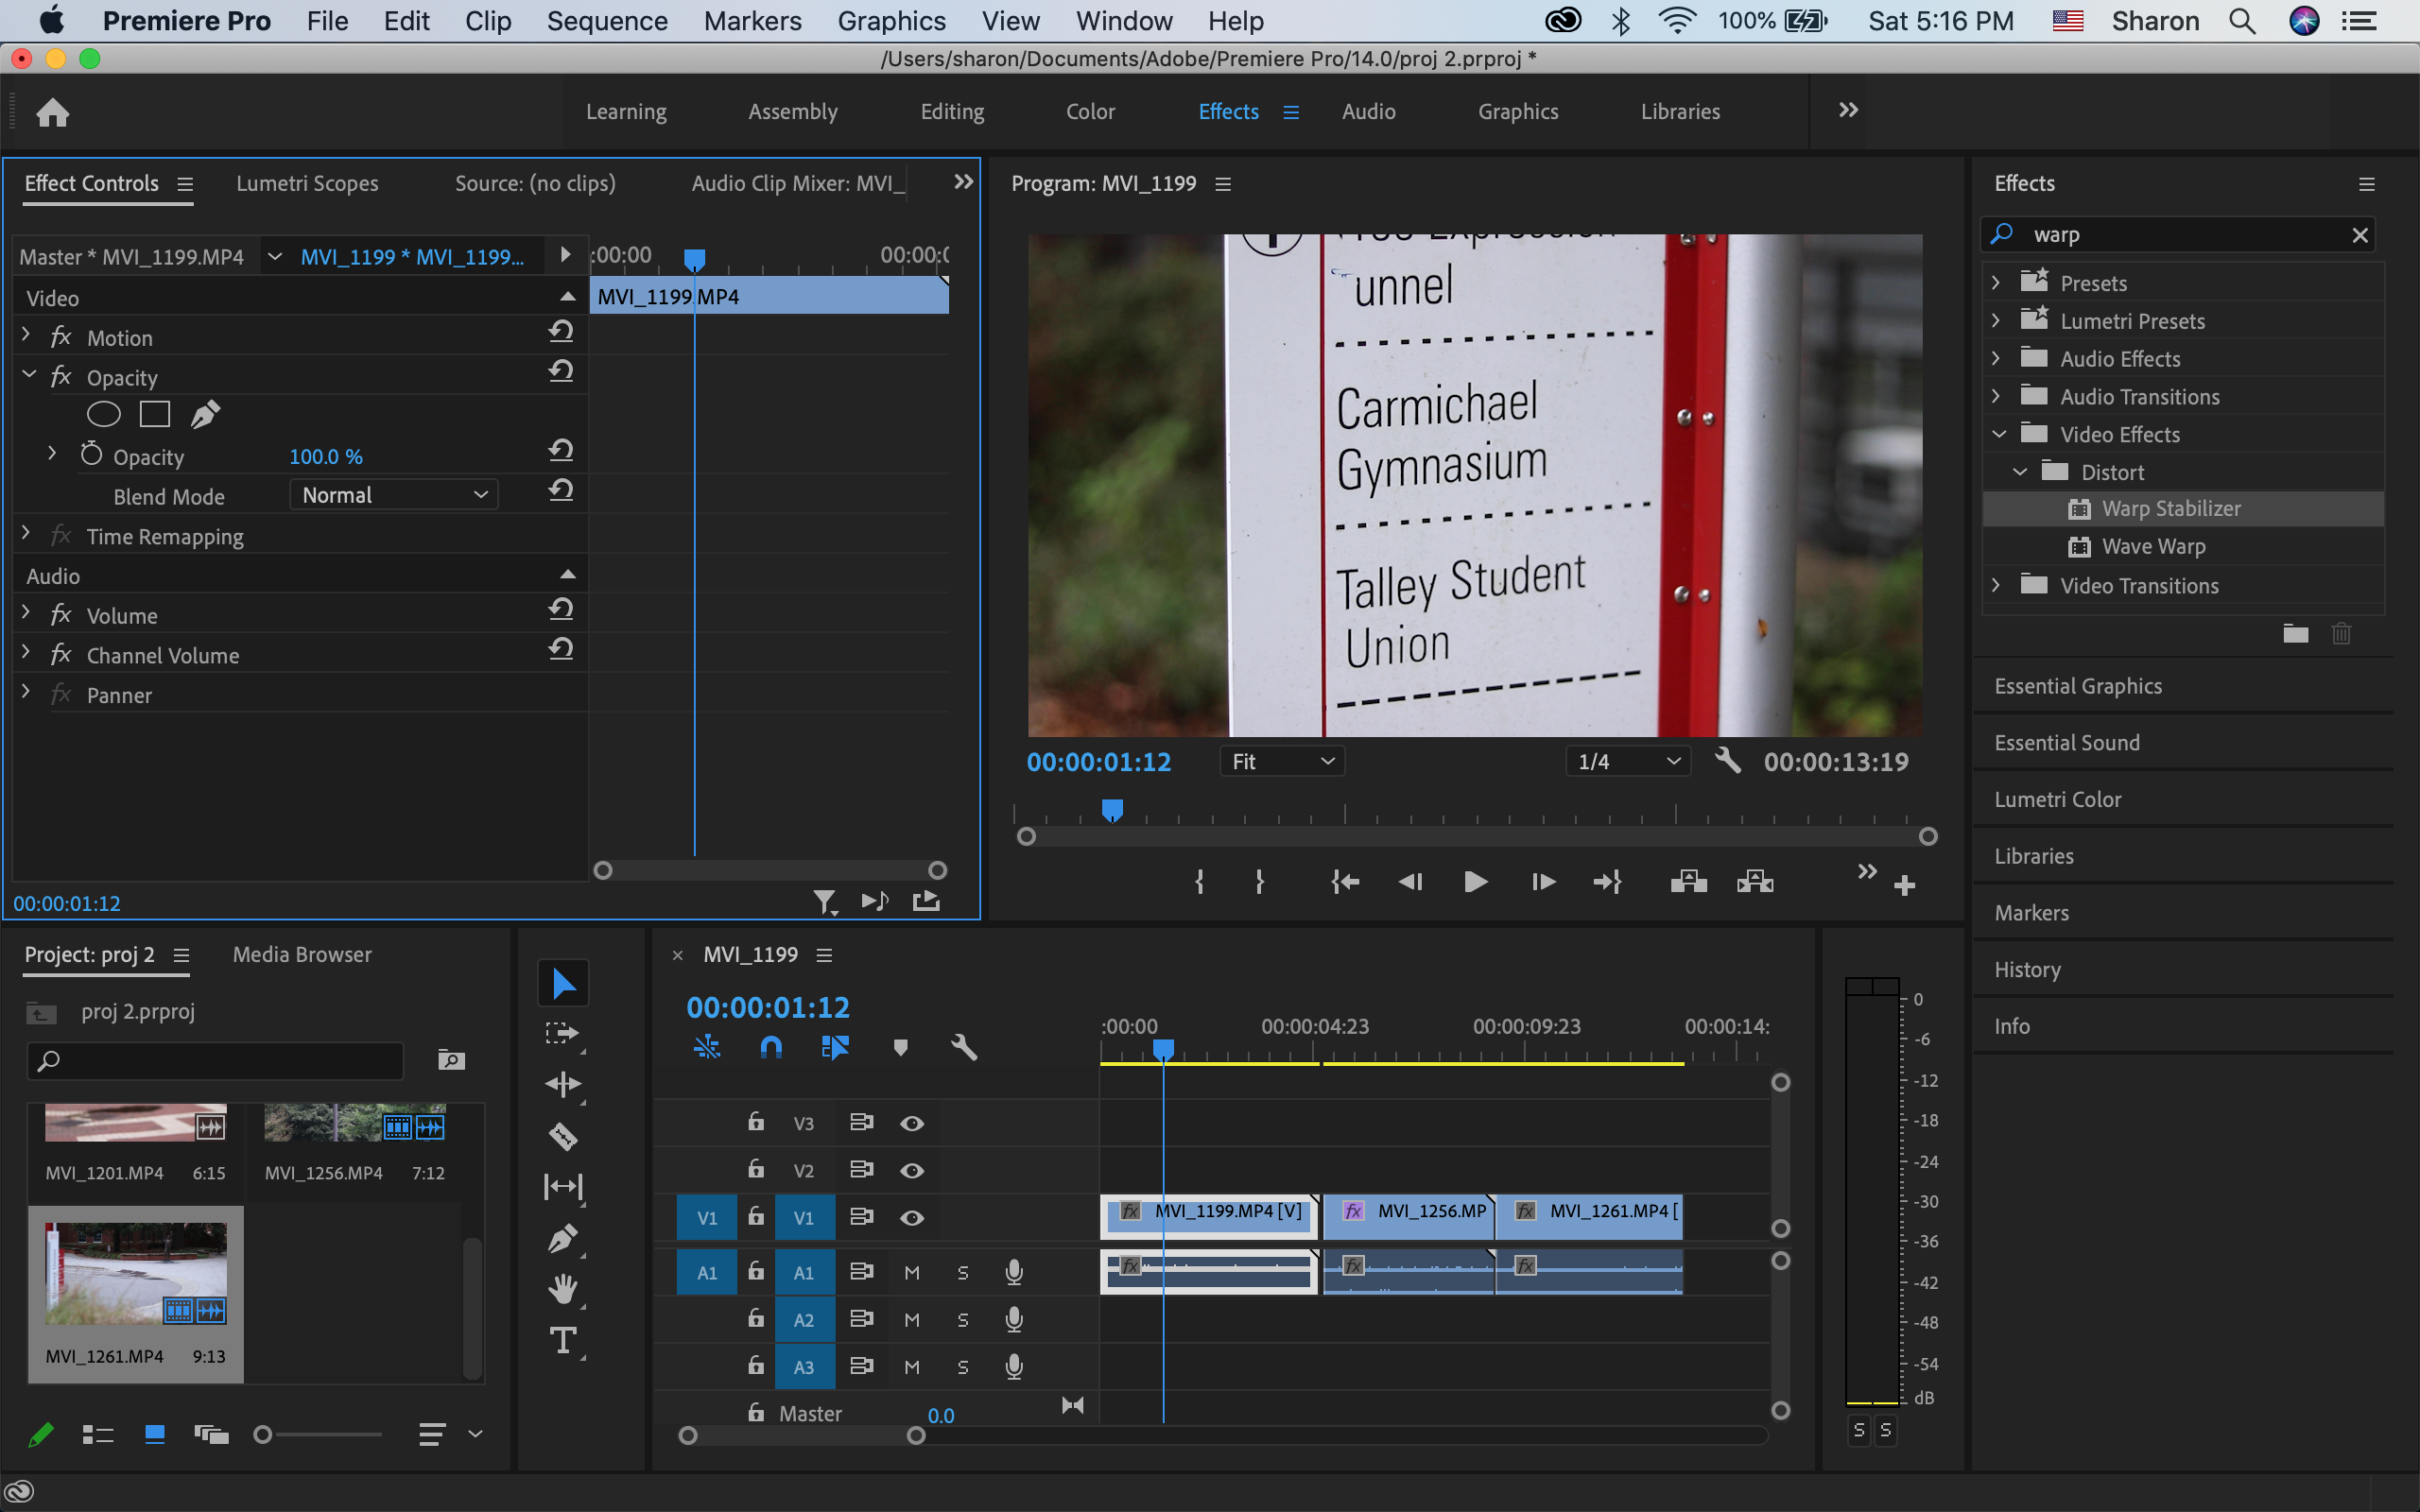Screen dimensions: 2420x1512
Task: Open timeline display settings wrench
Action: click(963, 1047)
